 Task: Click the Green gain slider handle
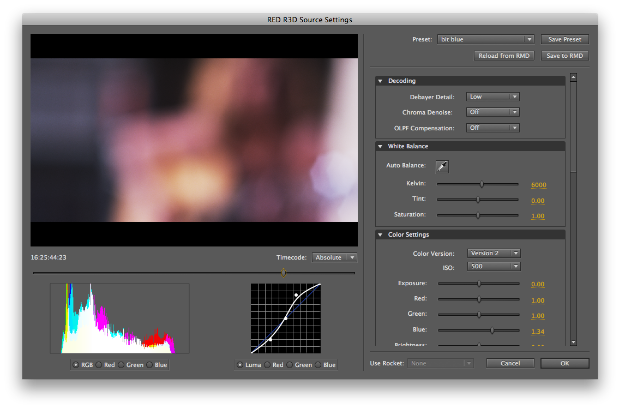[479, 315]
